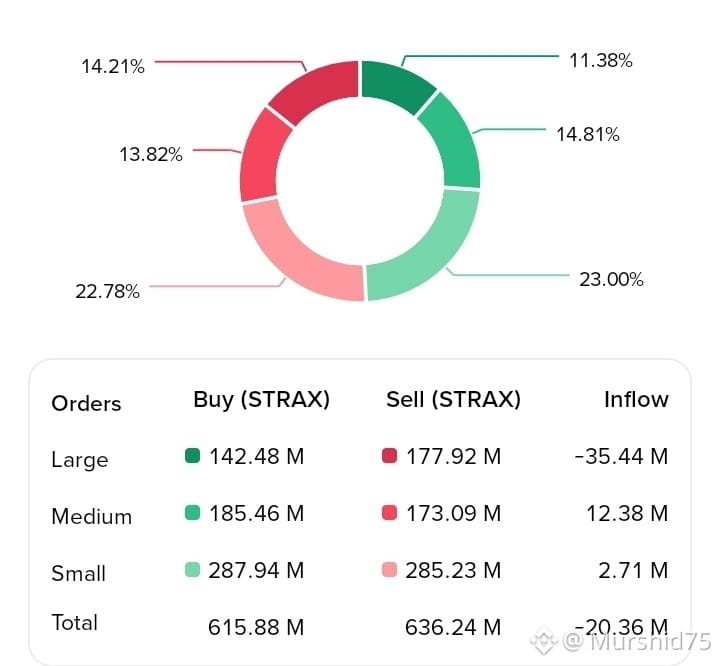Click the 12.38 M inflow value

pos(627,513)
